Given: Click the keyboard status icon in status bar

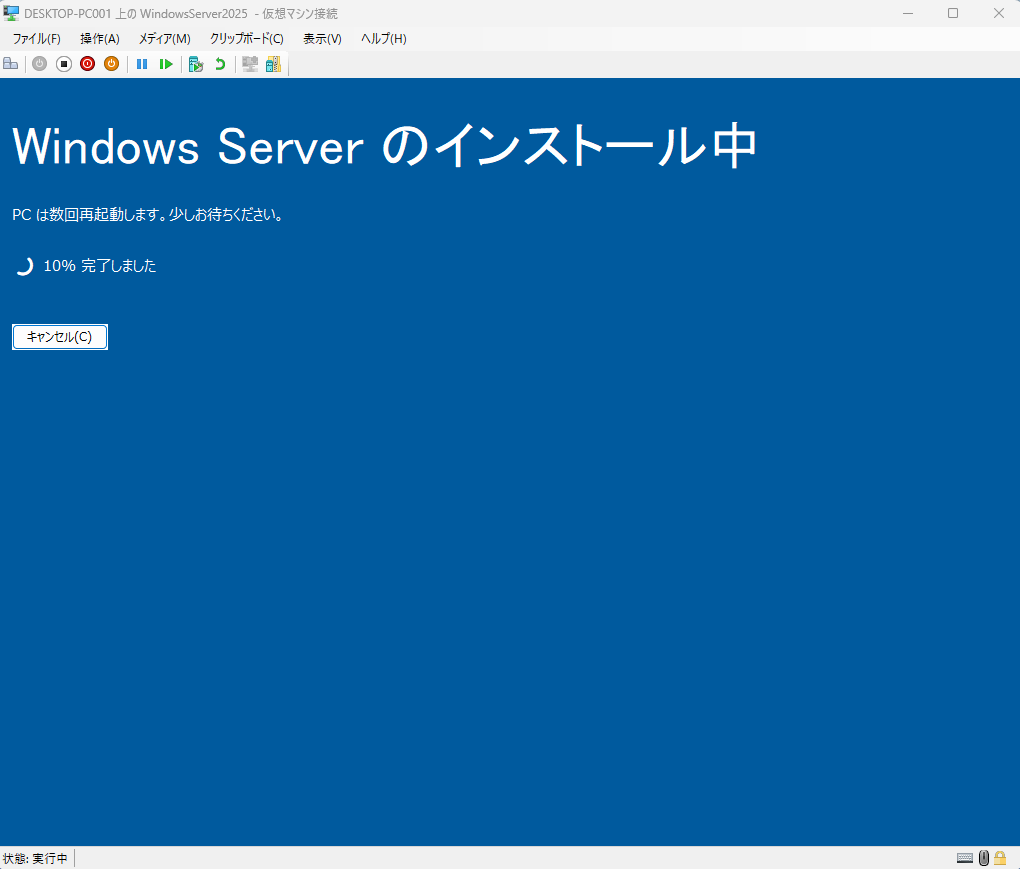Looking at the screenshot, I should tap(965, 858).
